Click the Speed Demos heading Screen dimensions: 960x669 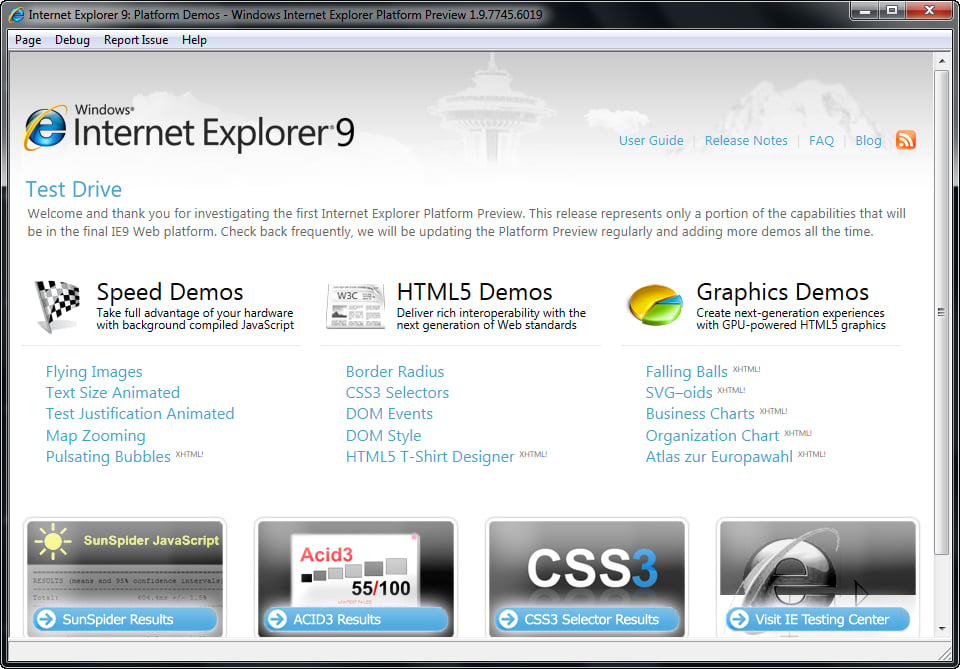tap(170, 292)
